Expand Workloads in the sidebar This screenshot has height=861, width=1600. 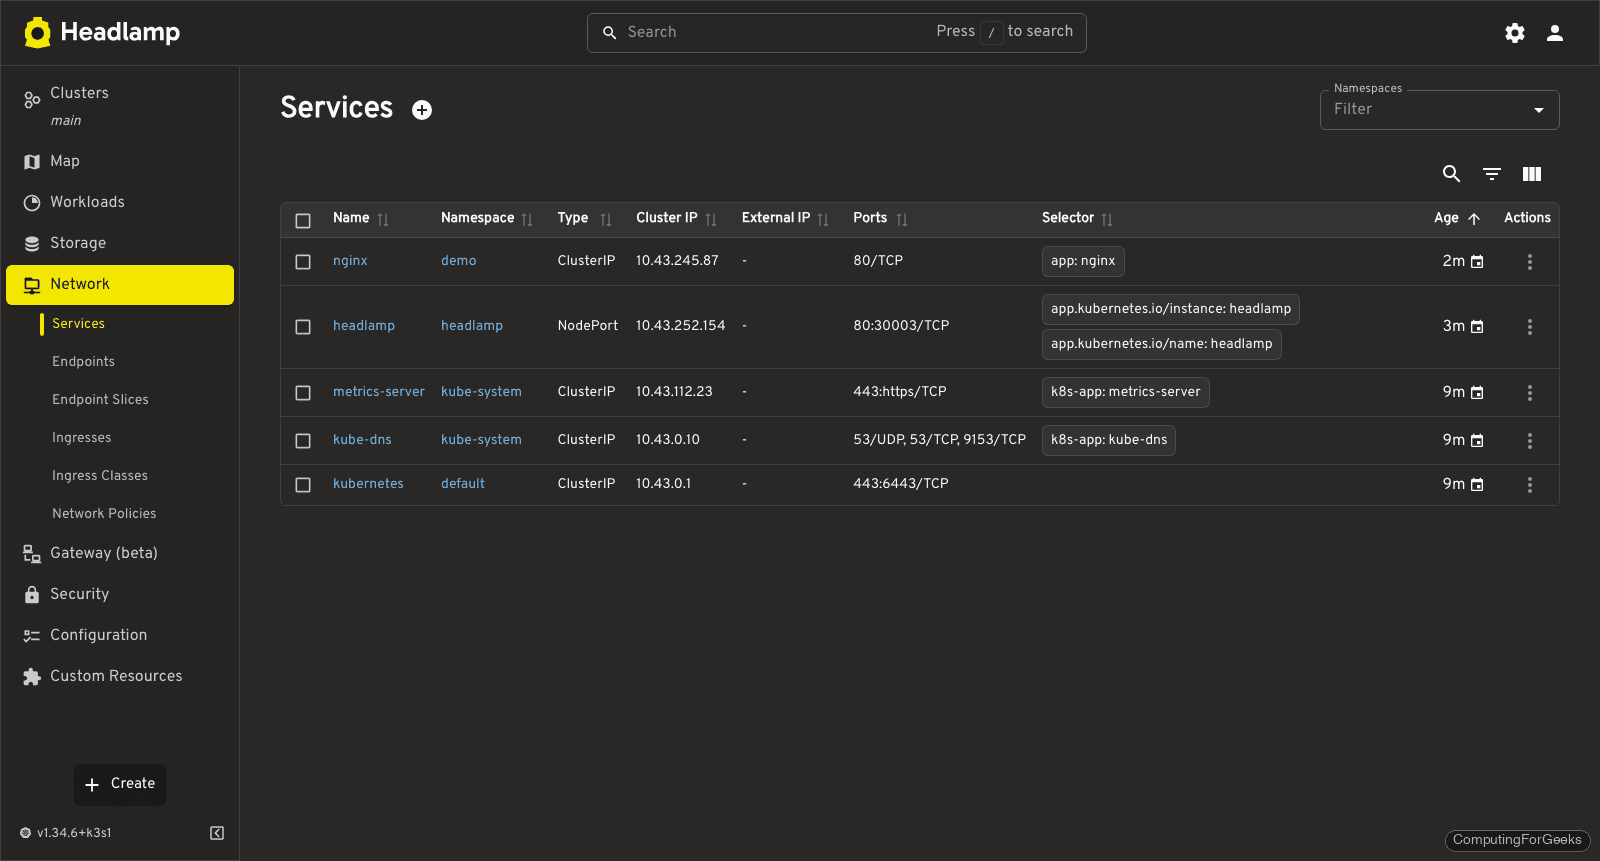[x=120, y=202]
